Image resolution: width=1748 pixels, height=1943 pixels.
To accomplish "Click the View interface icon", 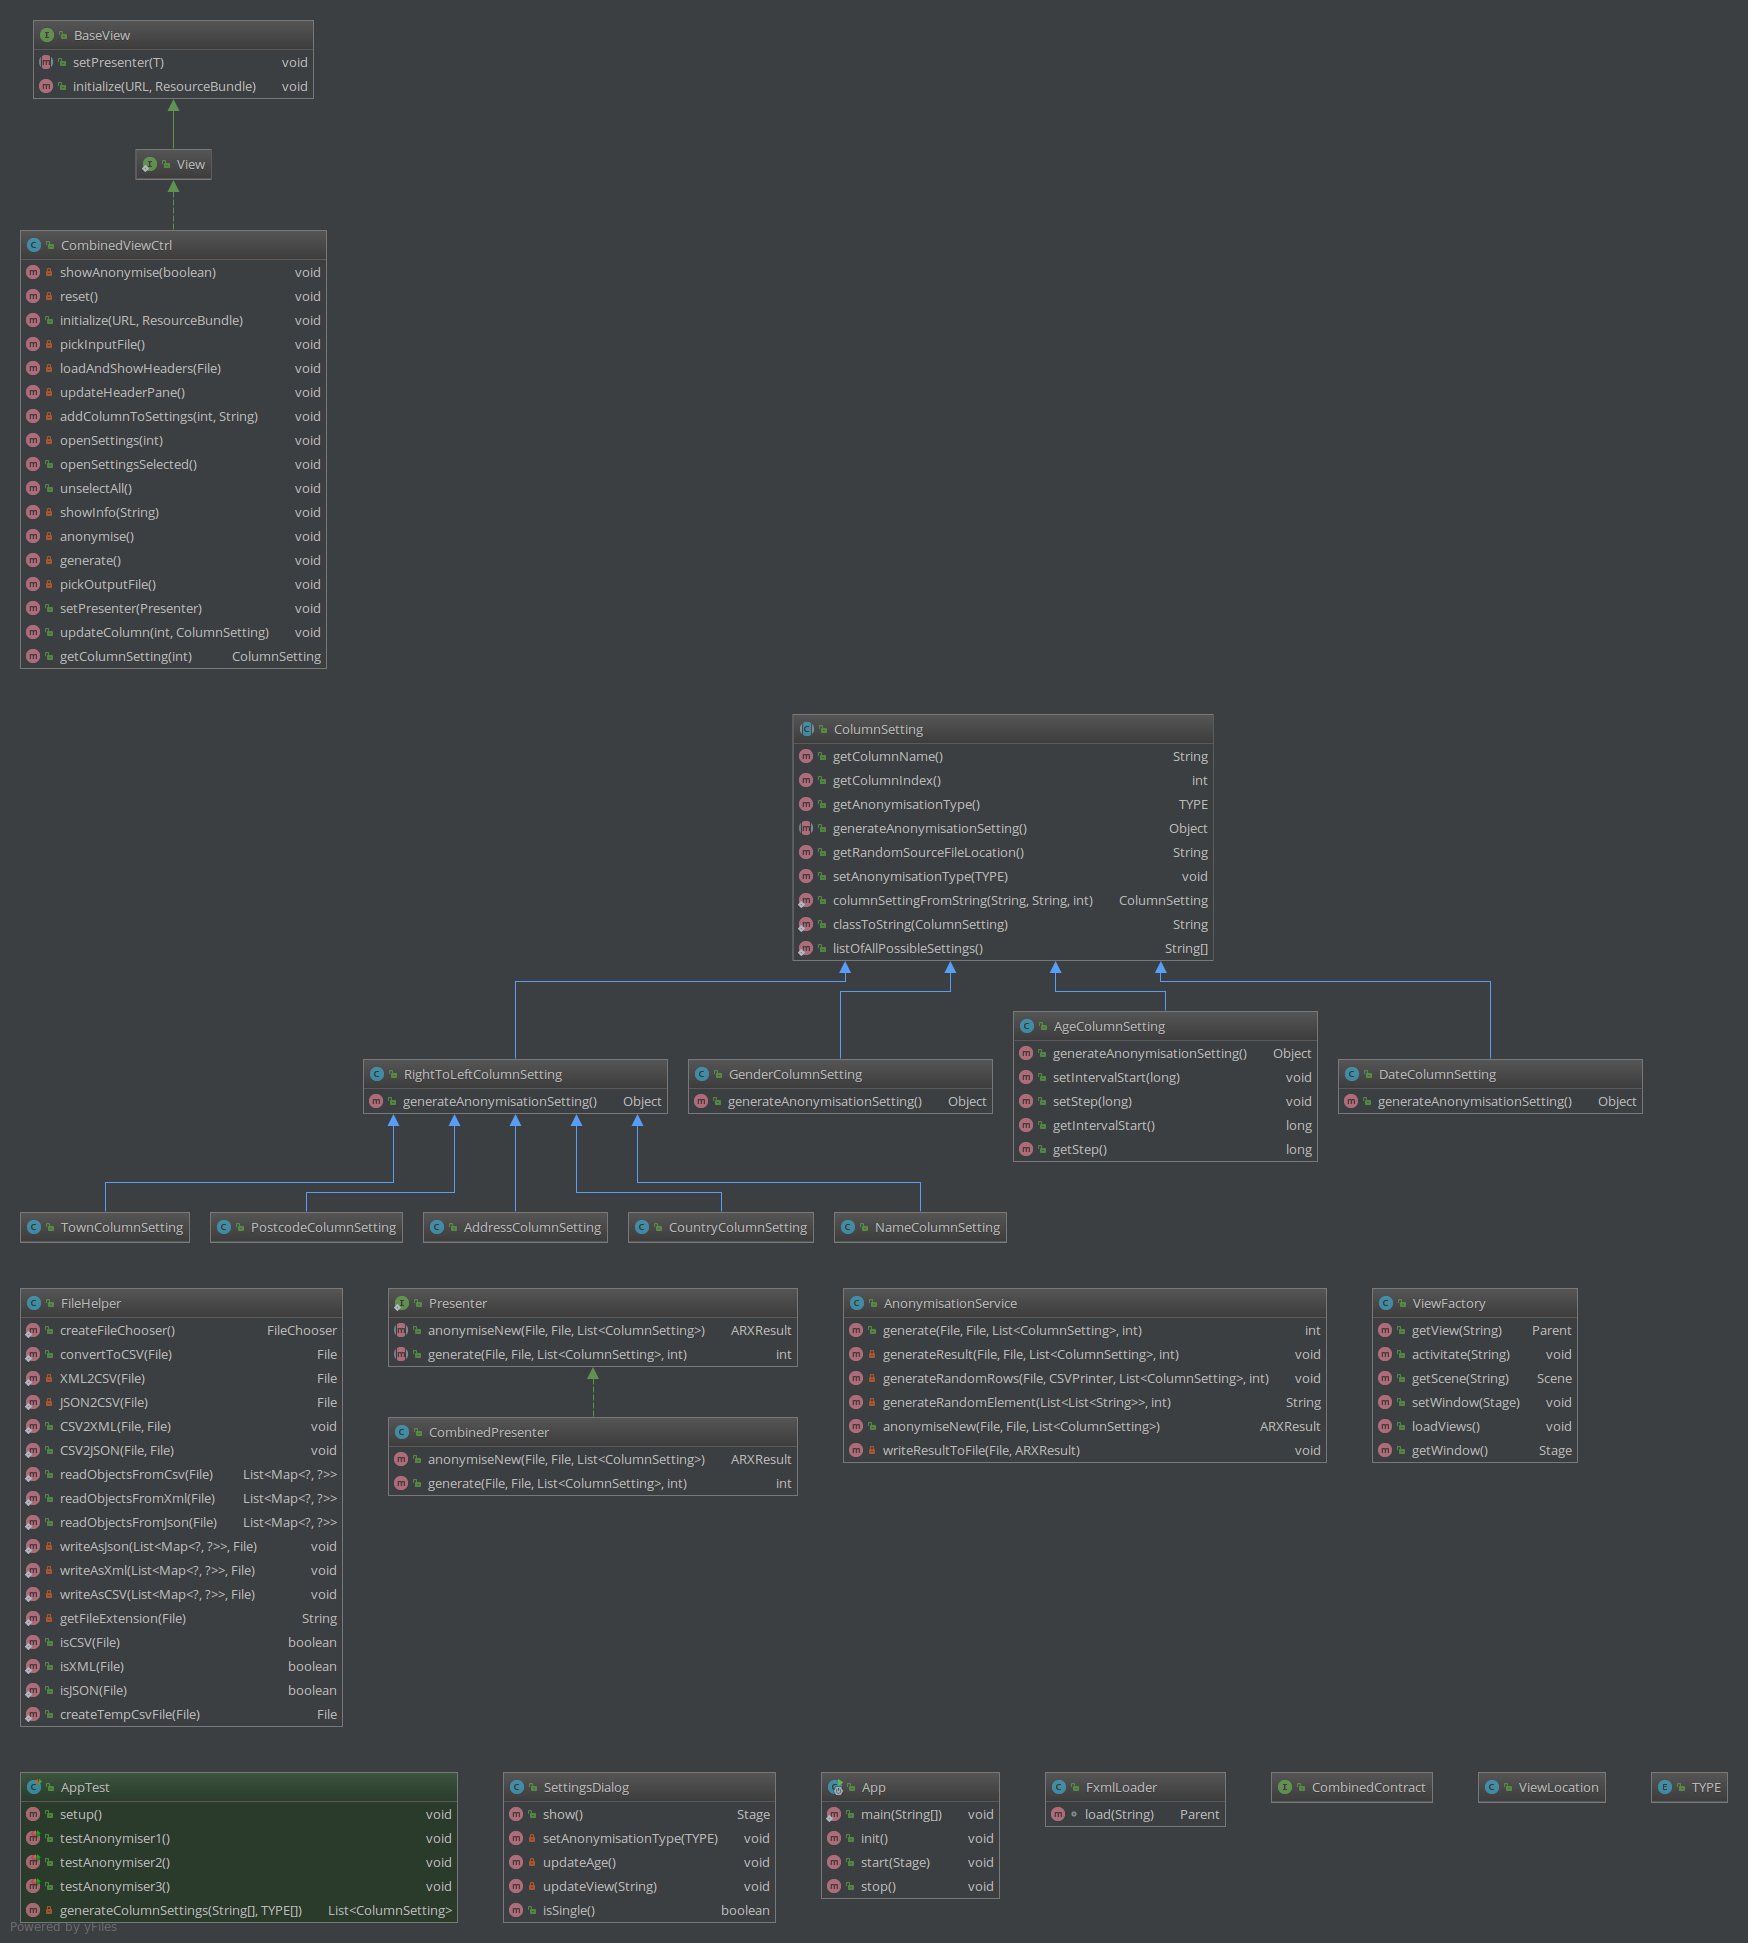I will [149, 164].
